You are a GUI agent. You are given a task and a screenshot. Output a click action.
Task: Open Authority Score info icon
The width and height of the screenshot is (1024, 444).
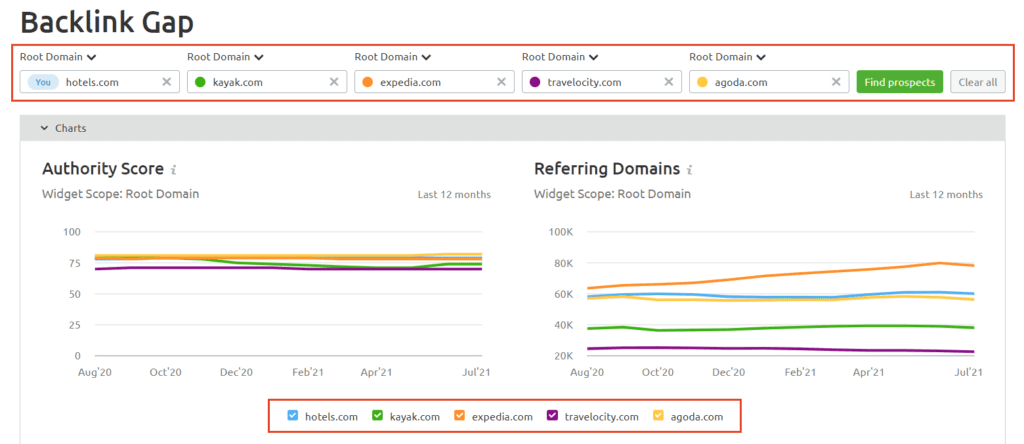174,170
